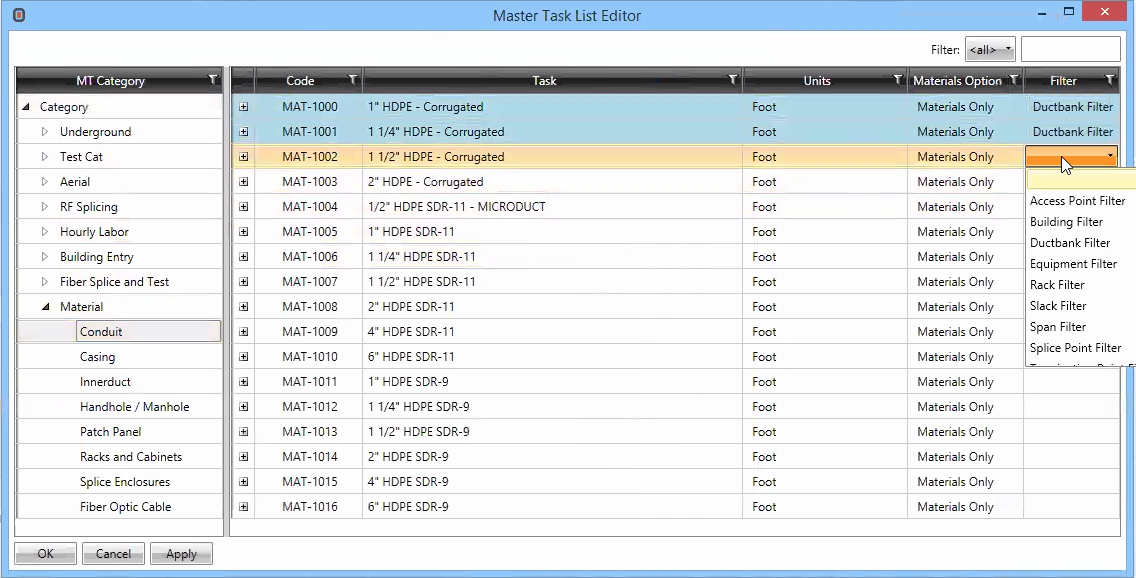The width and height of the screenshot is (1136, 578).
Task: Choose Ductbank Filter from dropdown list
Action: tap(1070, 243)
